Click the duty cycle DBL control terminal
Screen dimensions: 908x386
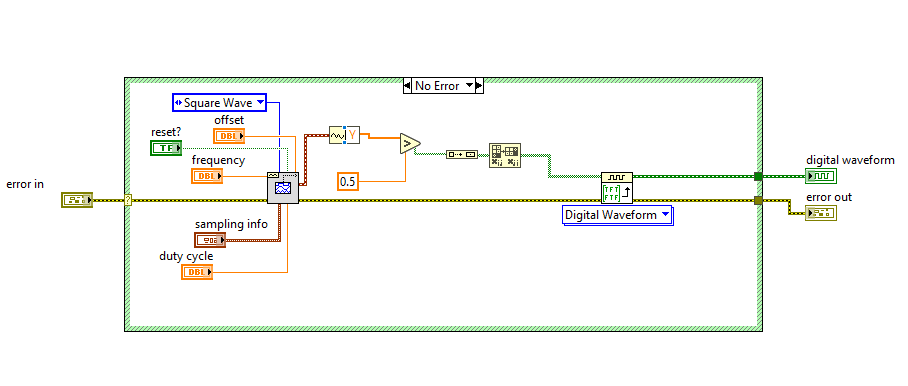[197, 272]
